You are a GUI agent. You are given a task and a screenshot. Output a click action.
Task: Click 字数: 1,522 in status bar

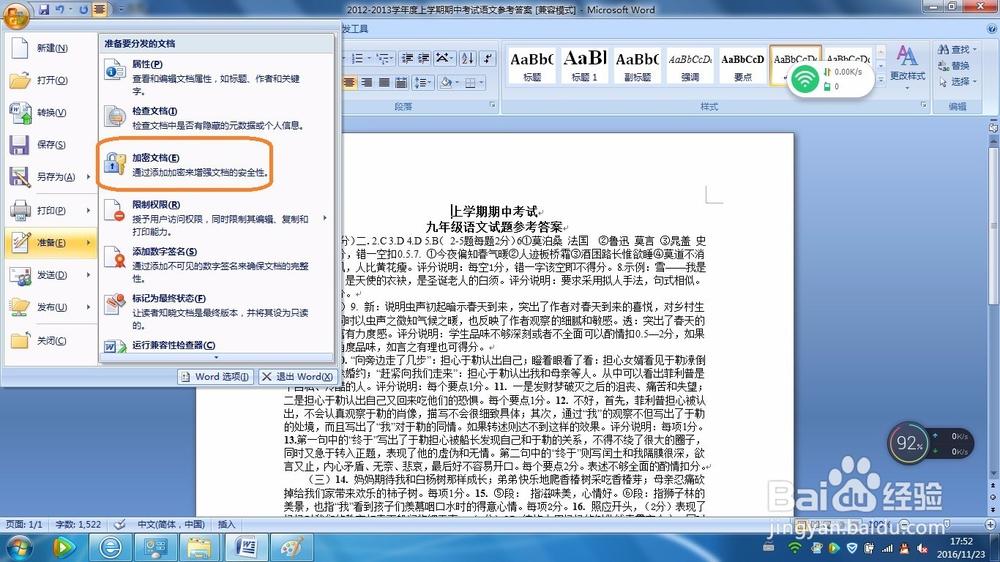click(x=78, y=524)
